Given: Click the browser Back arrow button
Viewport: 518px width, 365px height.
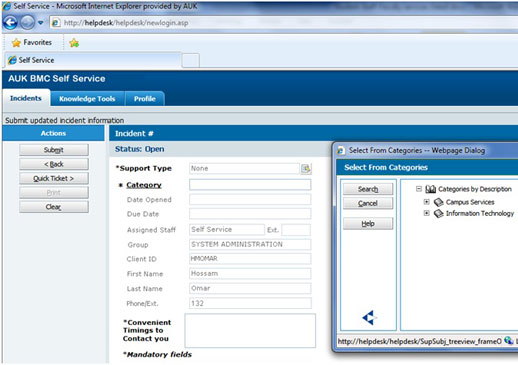Looking at the screenshot, I should pos(10,23).
